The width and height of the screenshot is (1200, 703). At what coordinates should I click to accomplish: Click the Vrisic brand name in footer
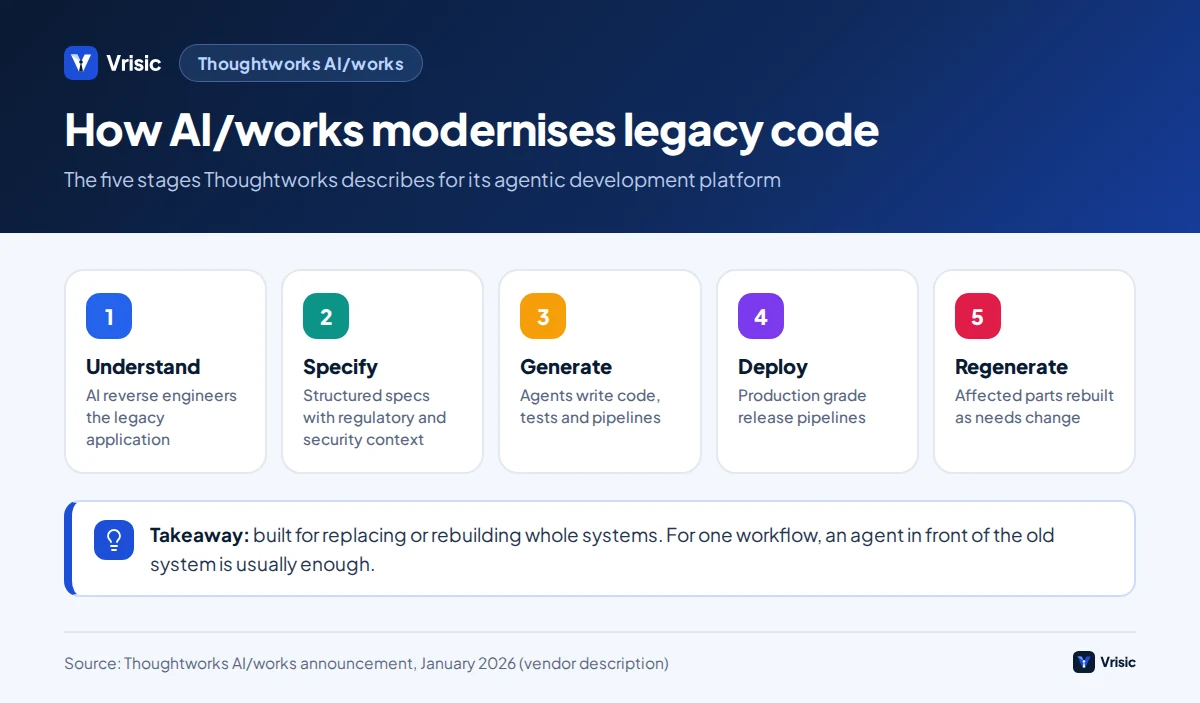click(1119, 662)
